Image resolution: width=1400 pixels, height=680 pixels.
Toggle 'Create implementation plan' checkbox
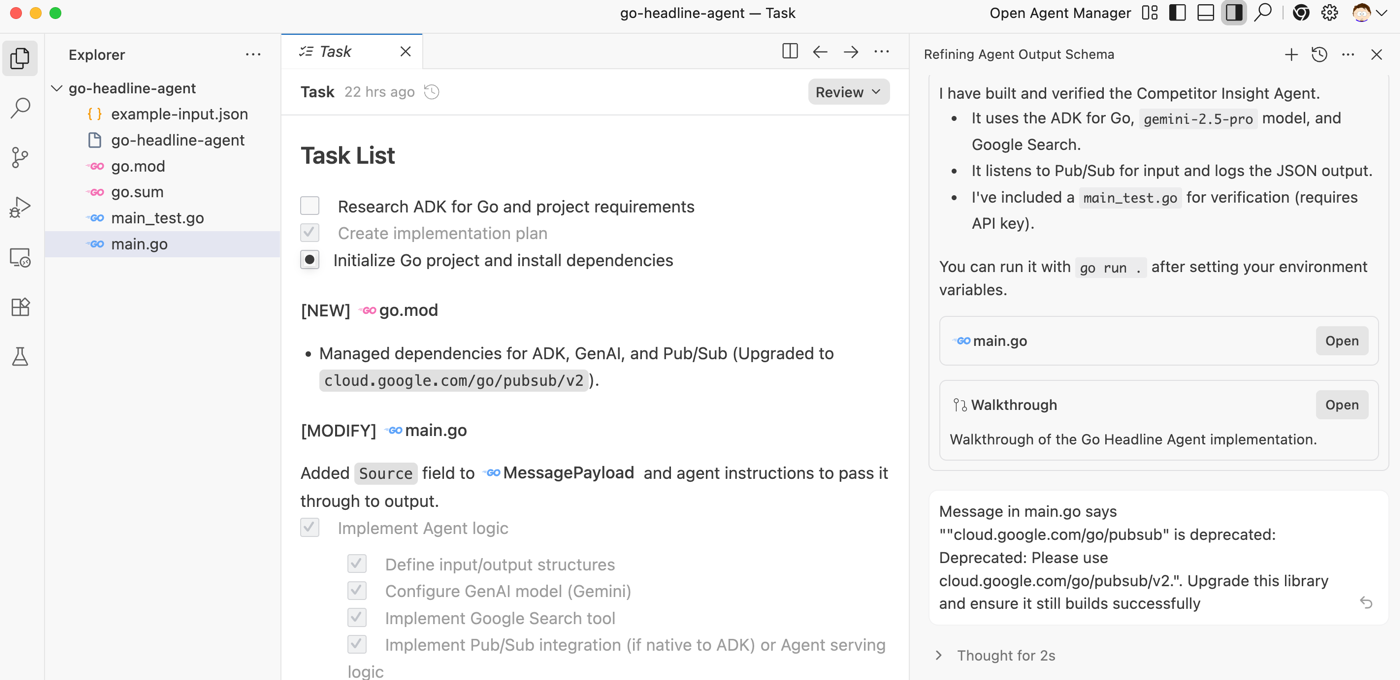coord(310,233)
